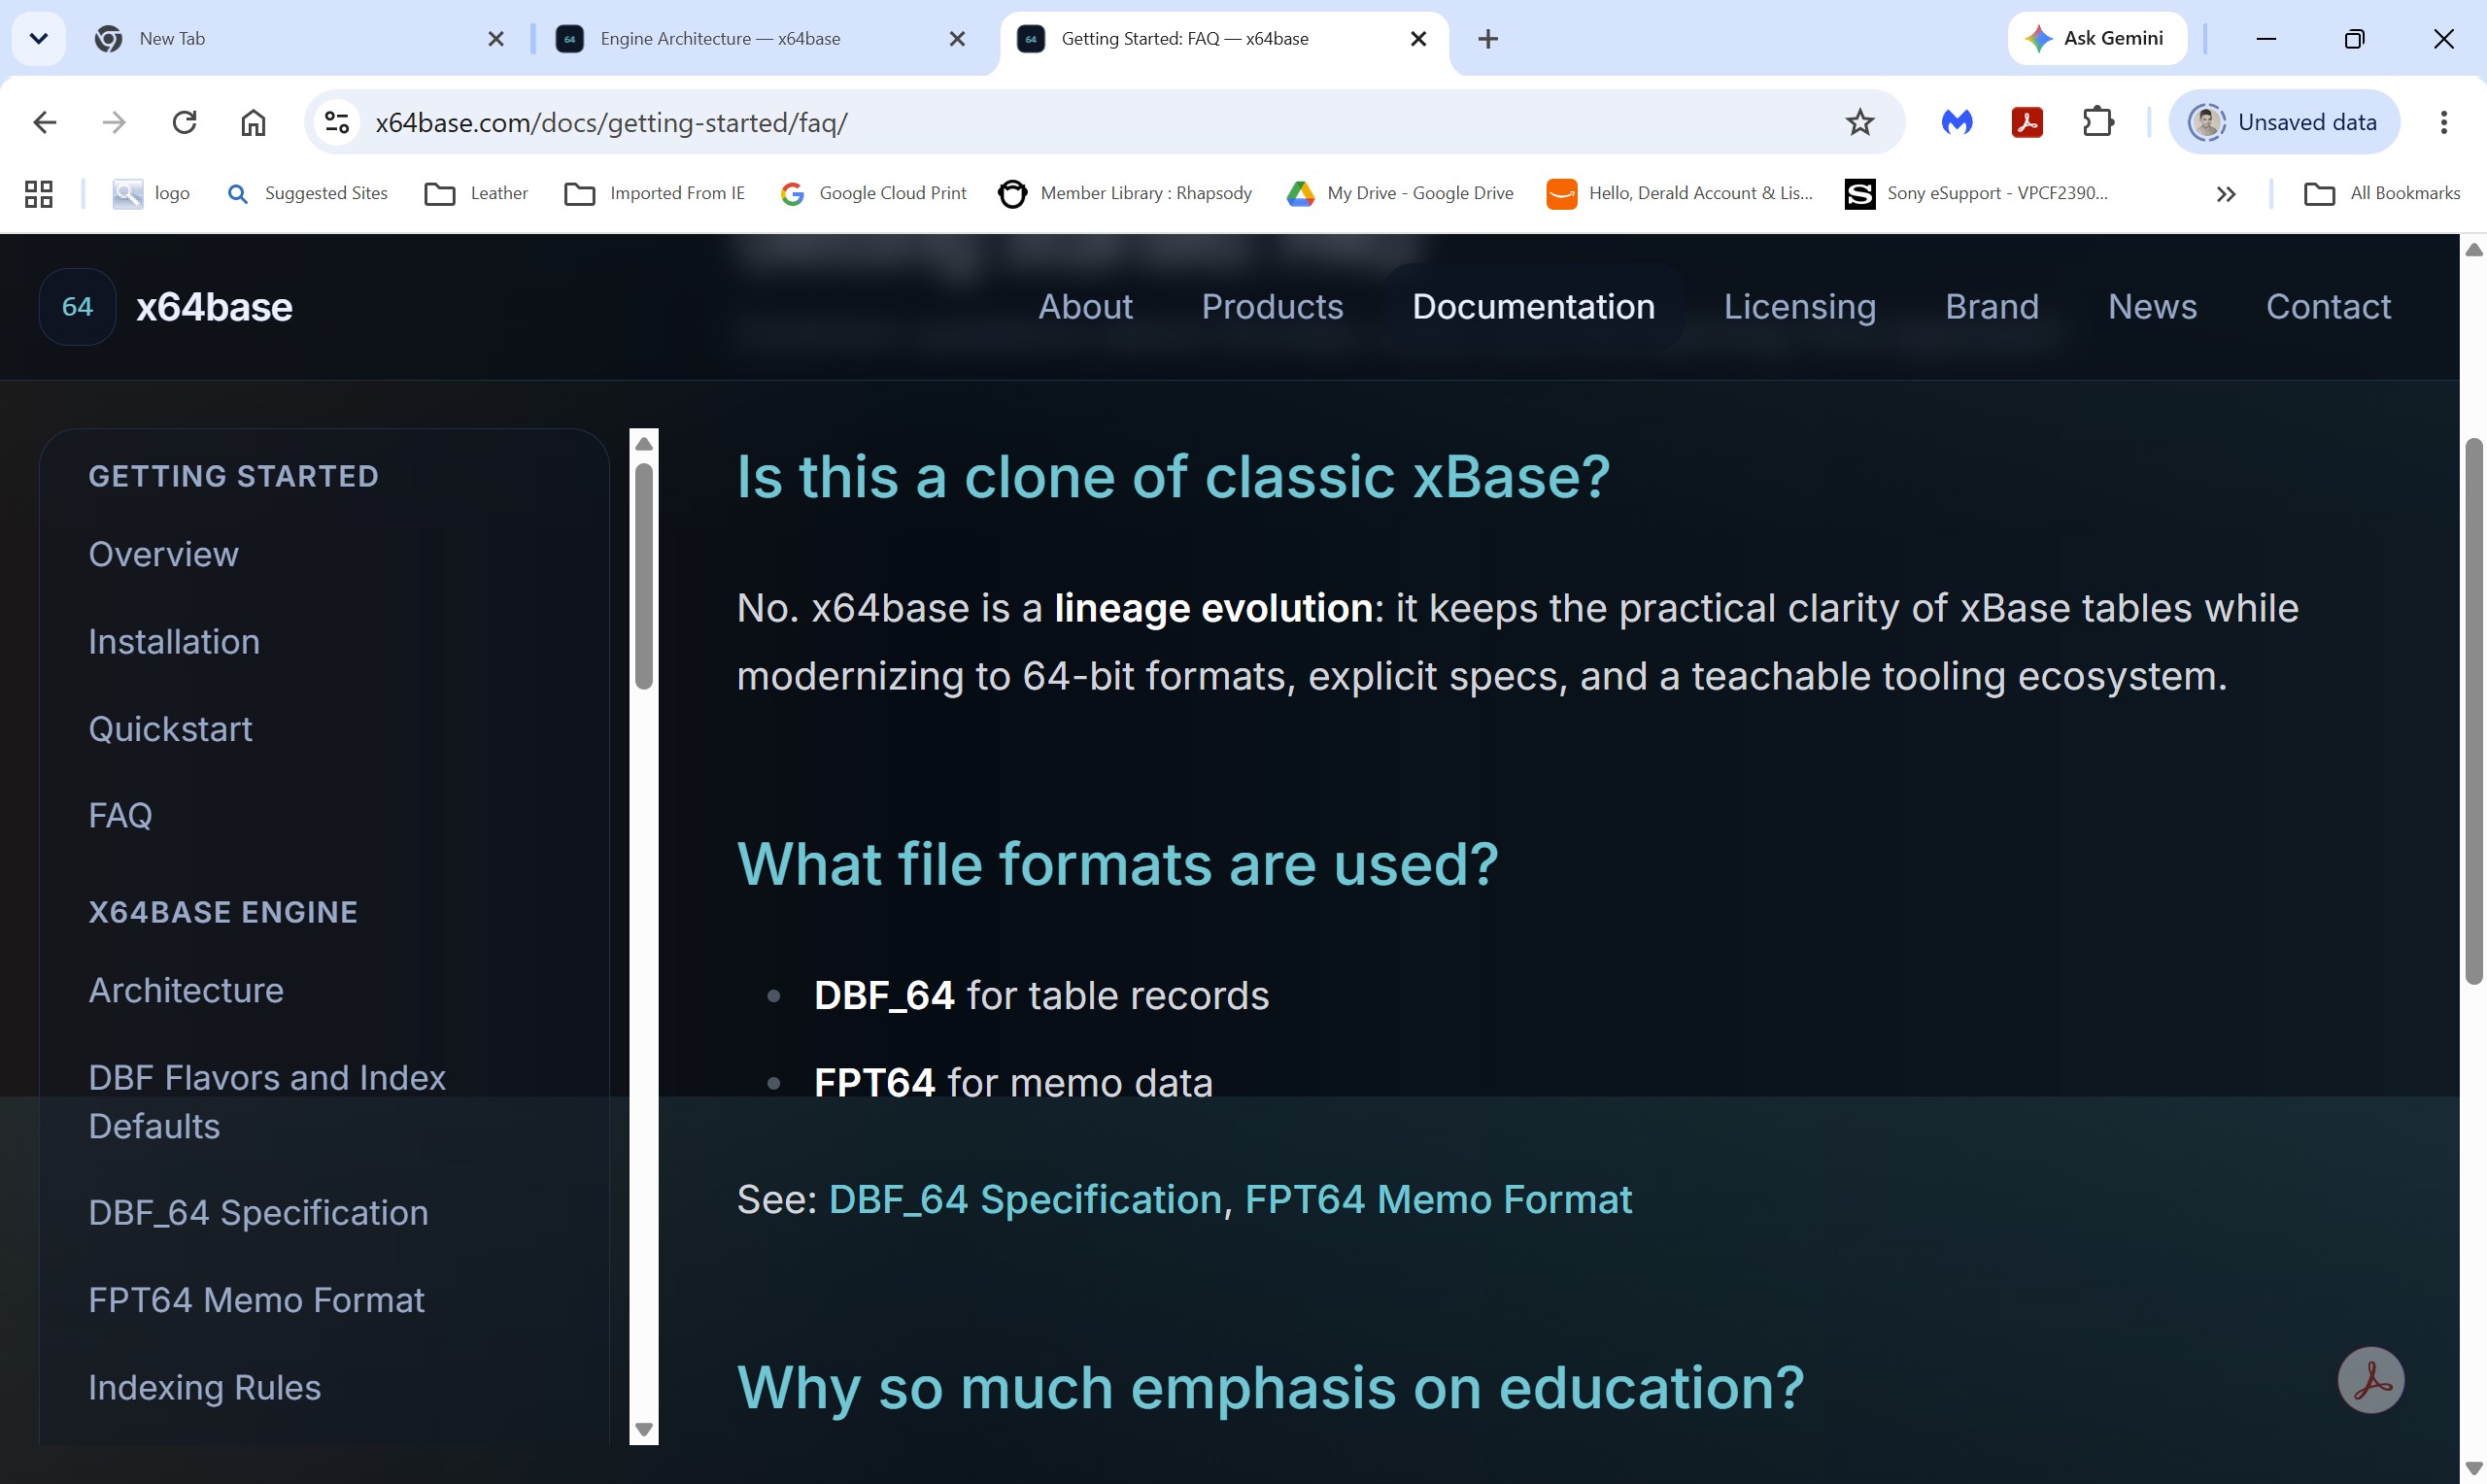Screen dimensions: 2487x1484
Task: Open the Documentation nav item
Action: pos(1533,306)
